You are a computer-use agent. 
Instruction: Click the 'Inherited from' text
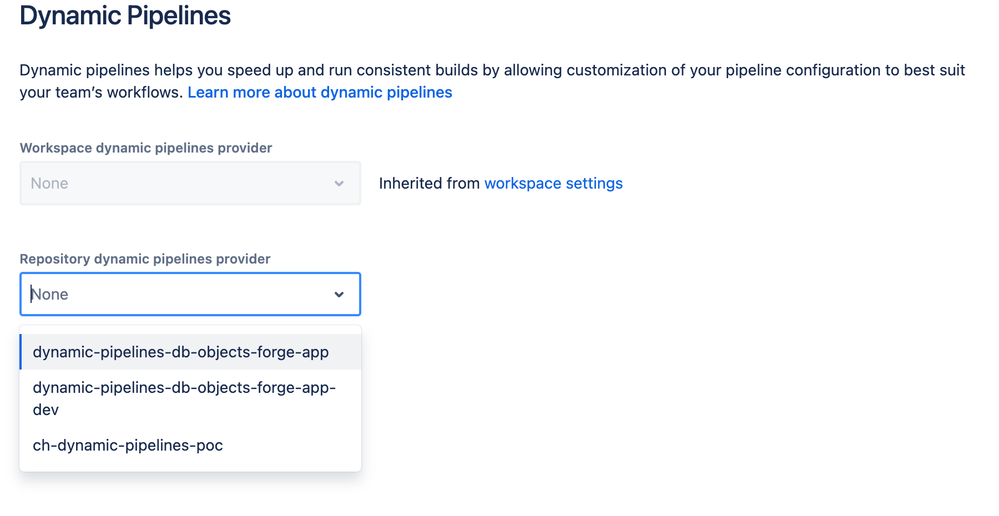(x=429, y=183)
